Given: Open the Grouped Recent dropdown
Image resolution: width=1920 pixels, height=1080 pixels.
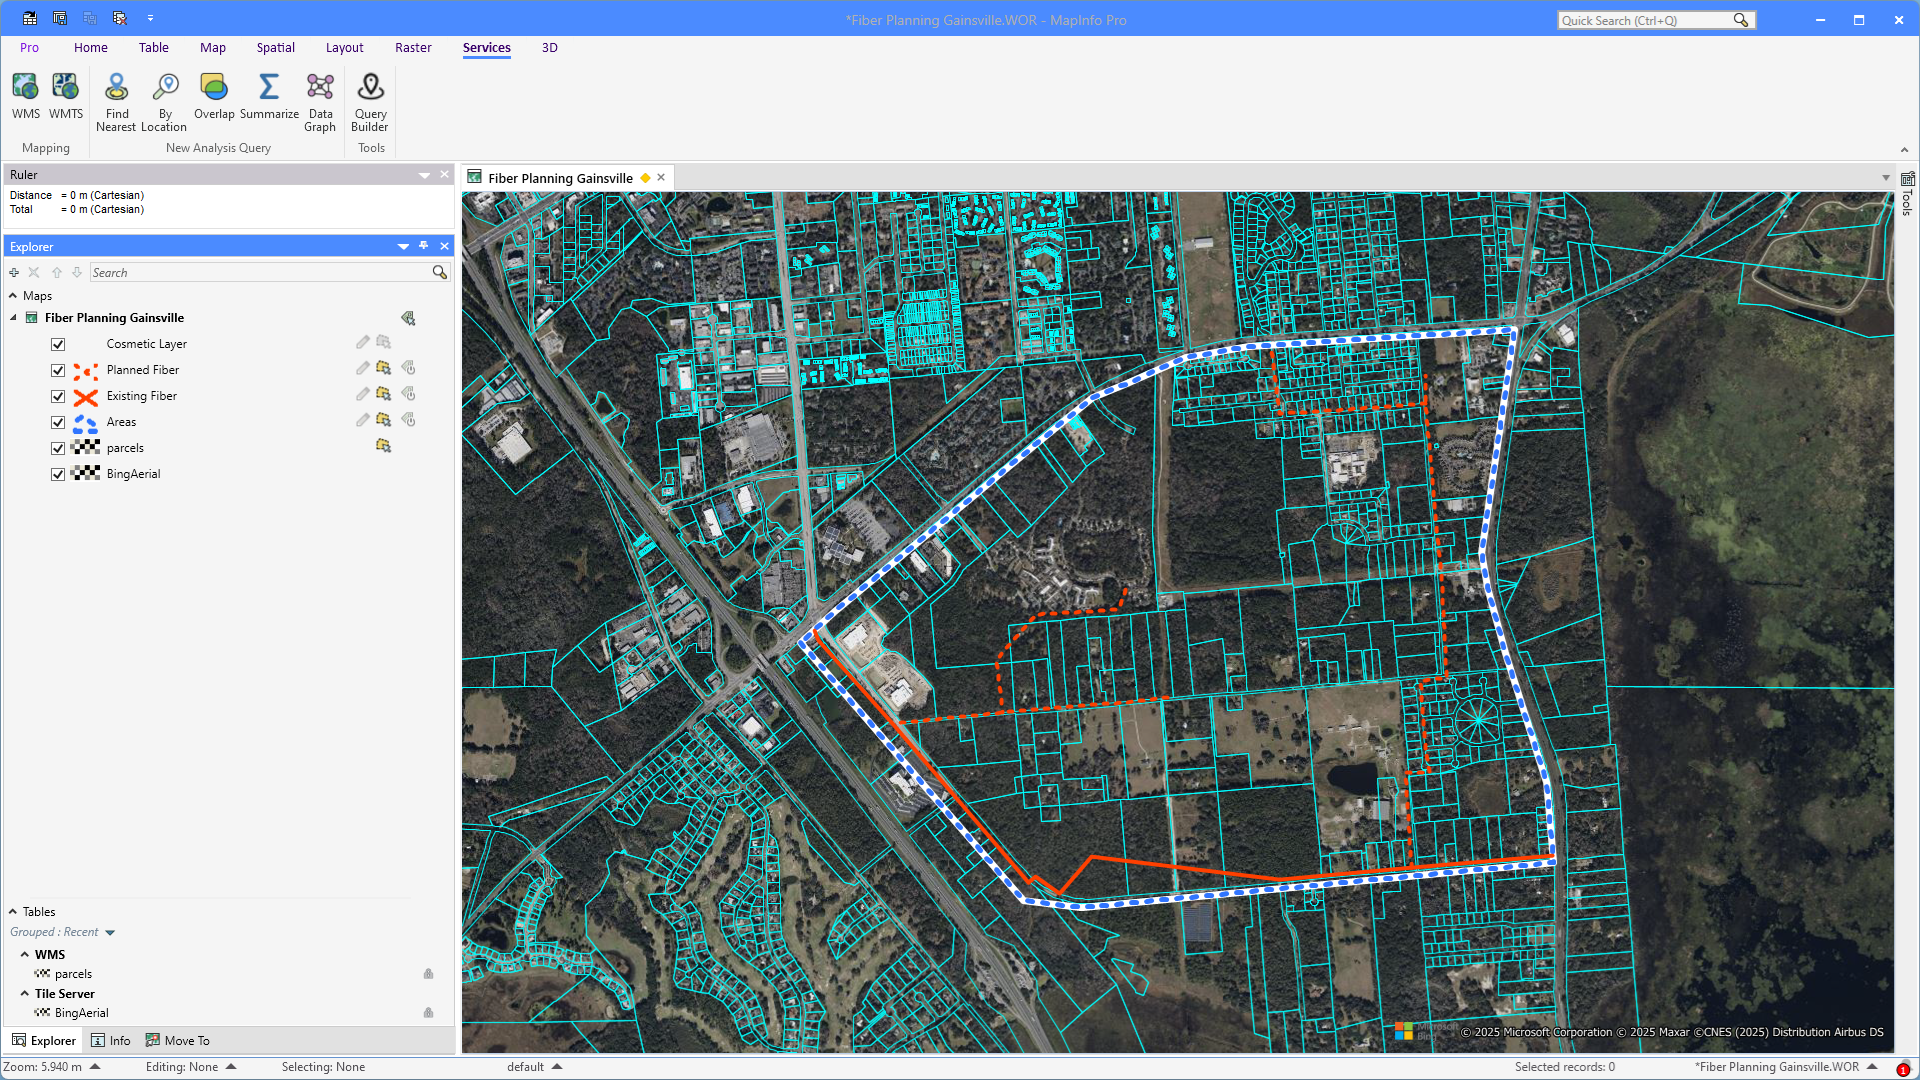Looking at the screenshot, I should pos(110,932).
